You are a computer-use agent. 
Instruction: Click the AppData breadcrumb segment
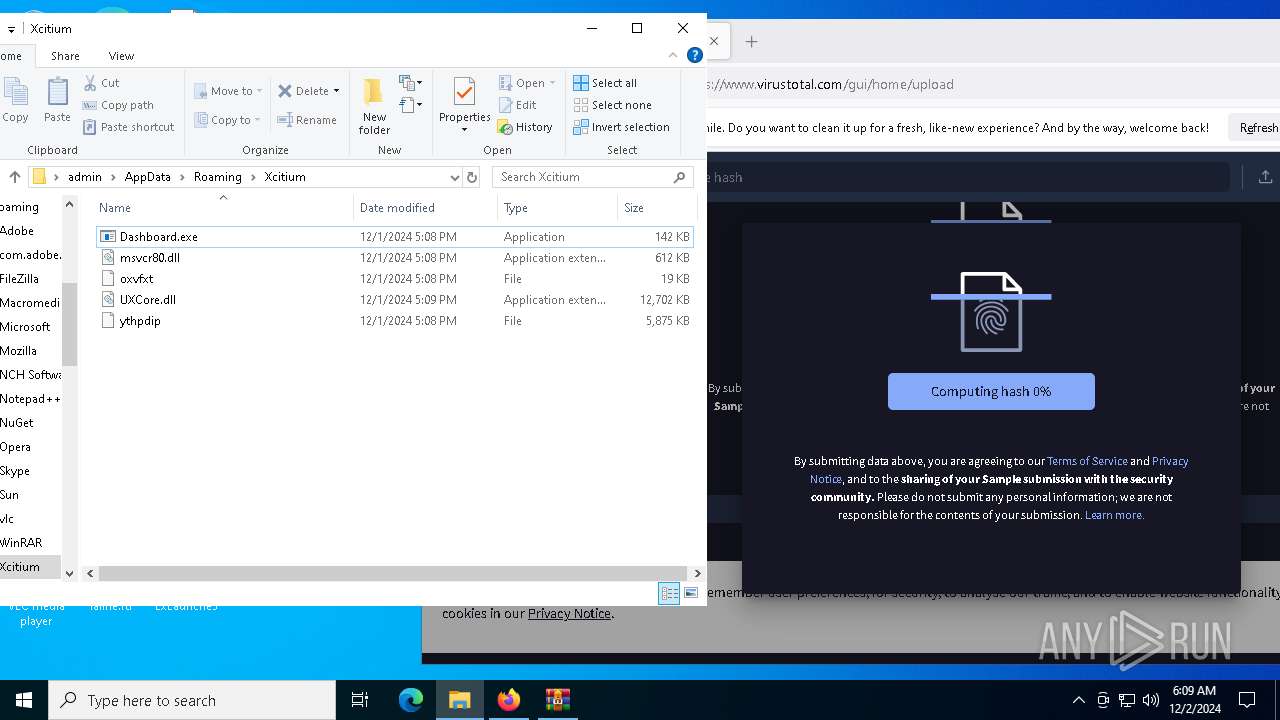pos(147,177)
